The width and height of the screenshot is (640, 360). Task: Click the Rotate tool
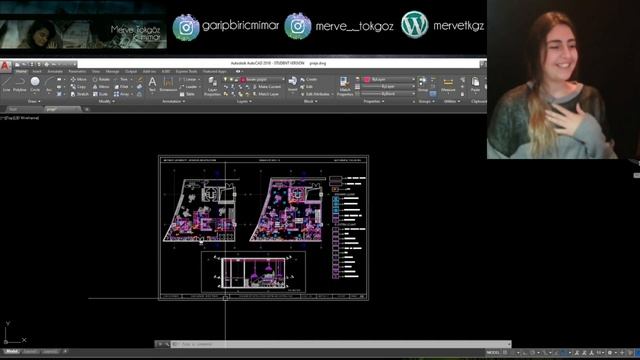point(101,79)
